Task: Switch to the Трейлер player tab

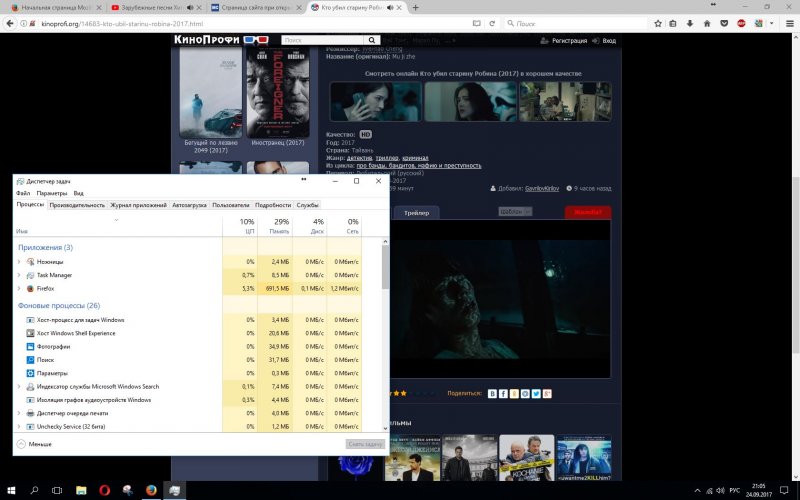Action: [x=415, y=213]
